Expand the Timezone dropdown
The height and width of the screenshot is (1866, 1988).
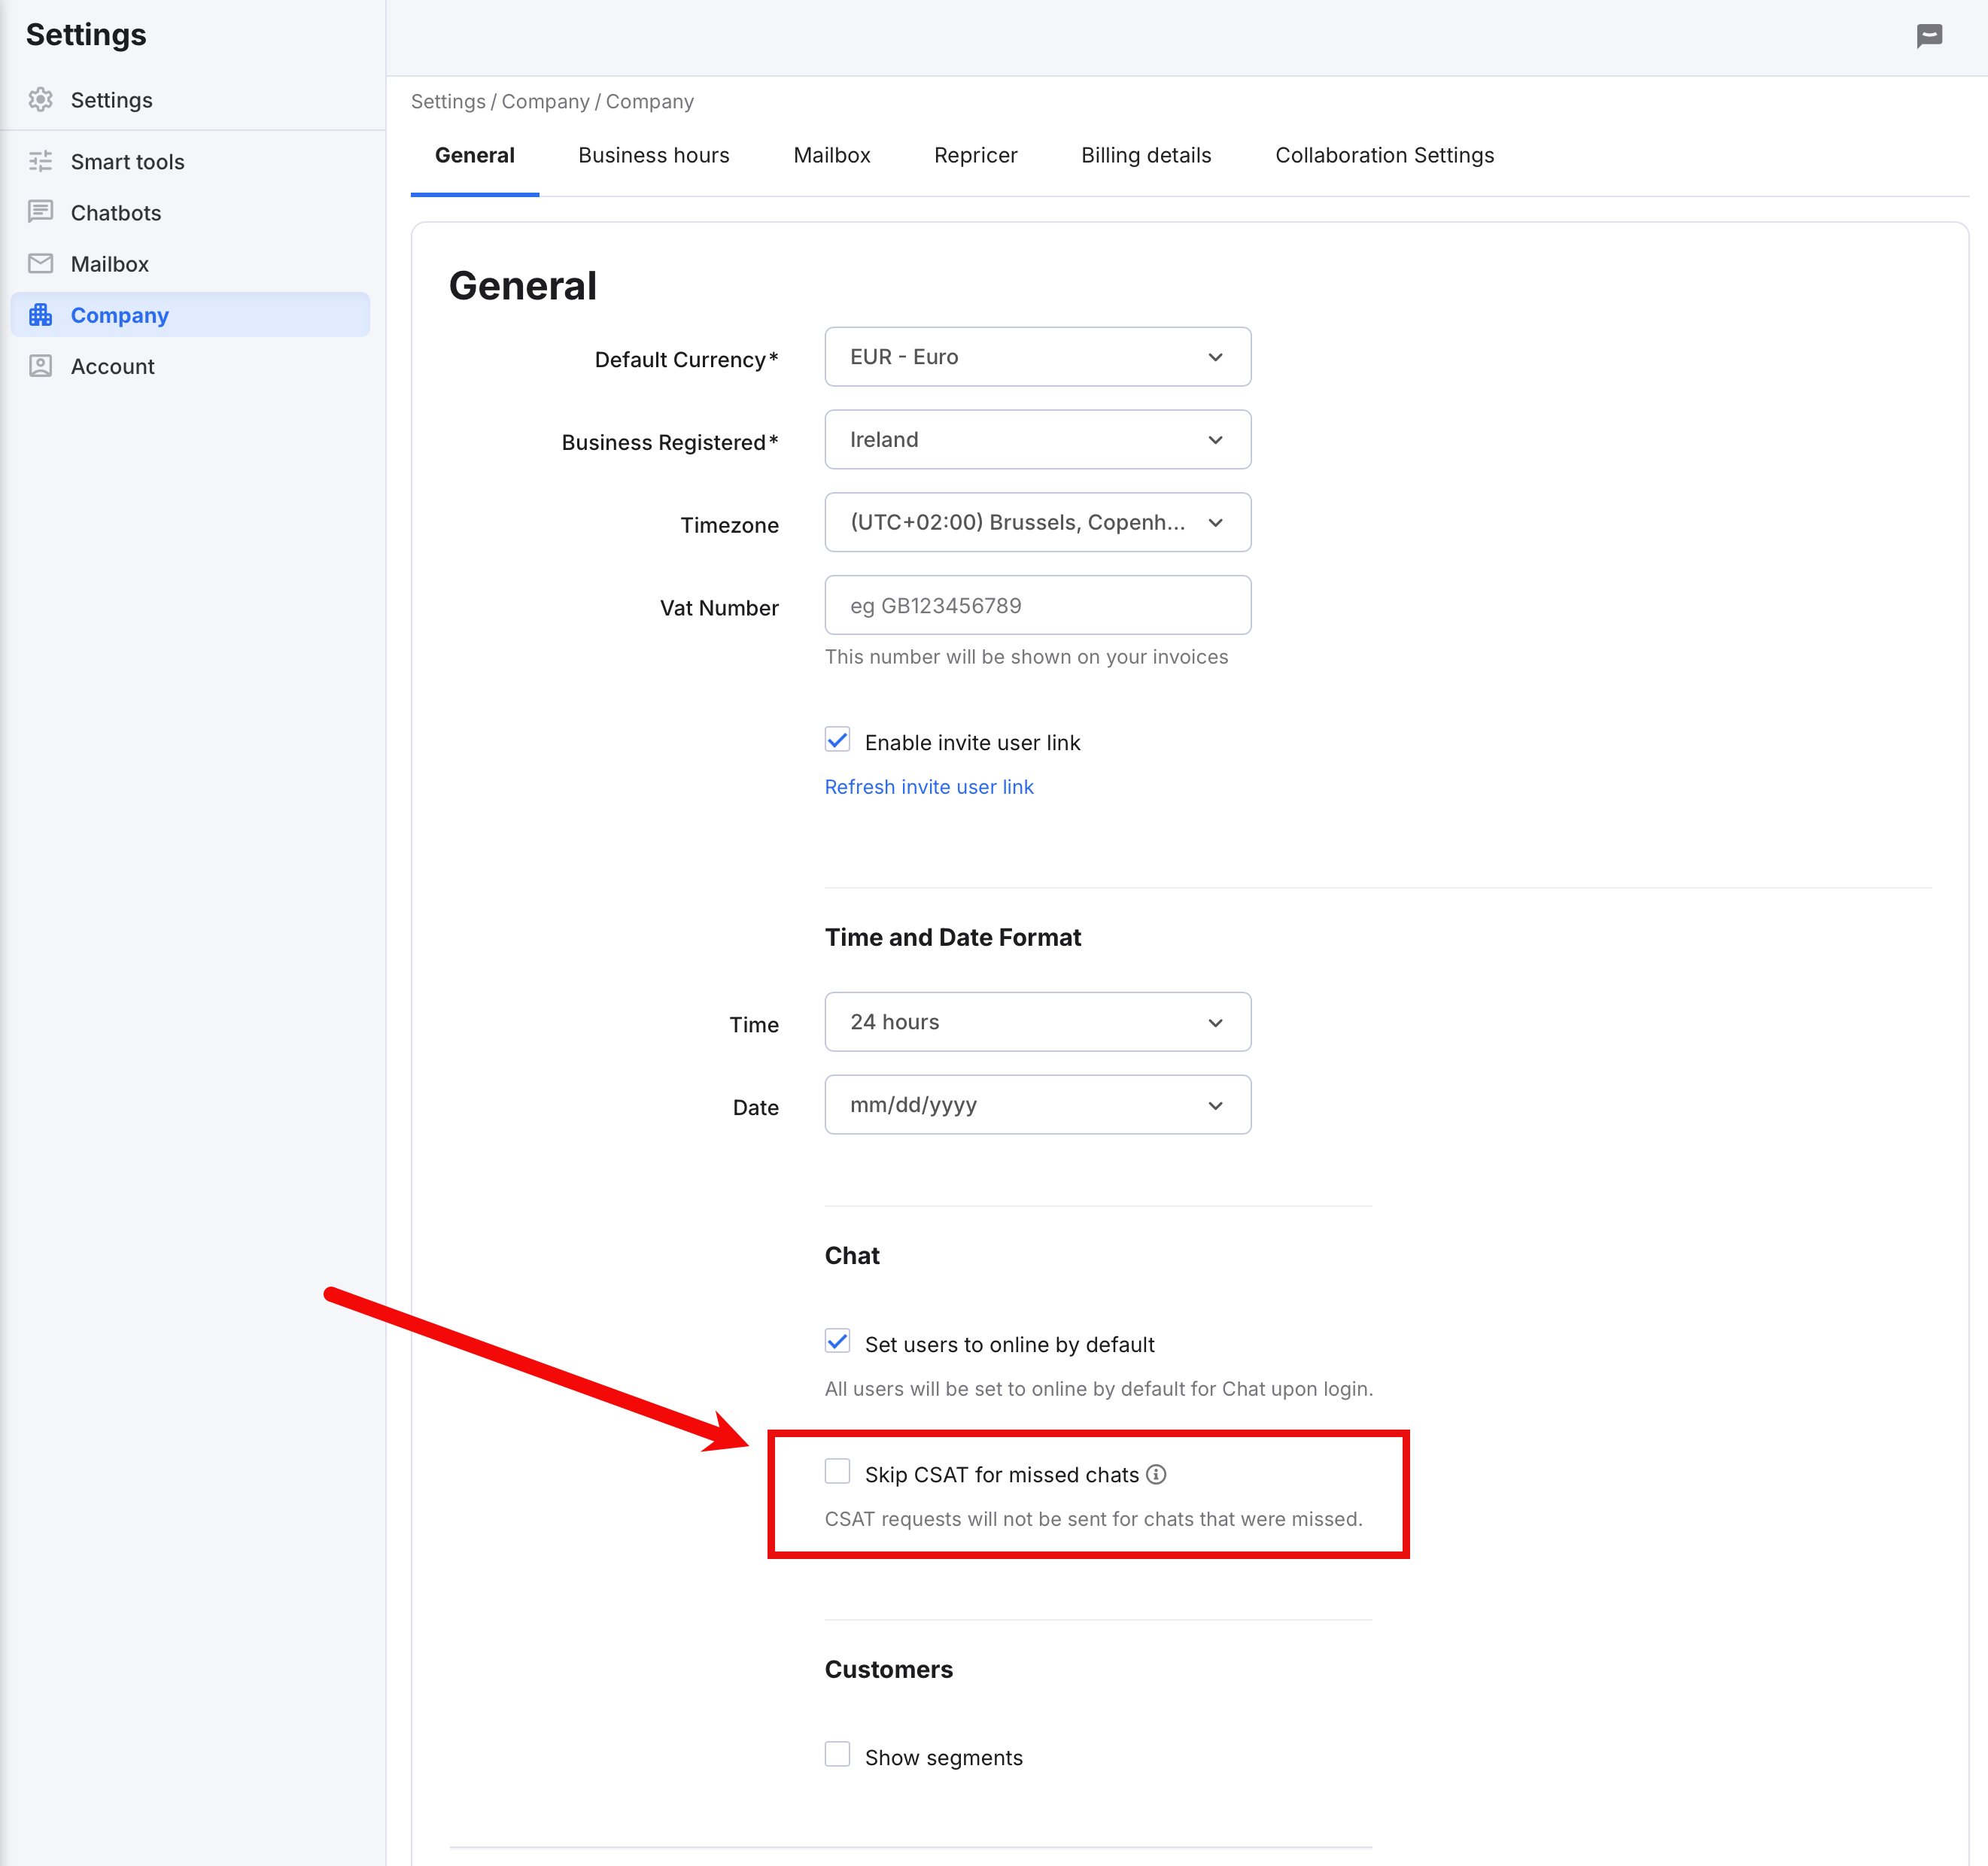click(x=1037, y=523)
